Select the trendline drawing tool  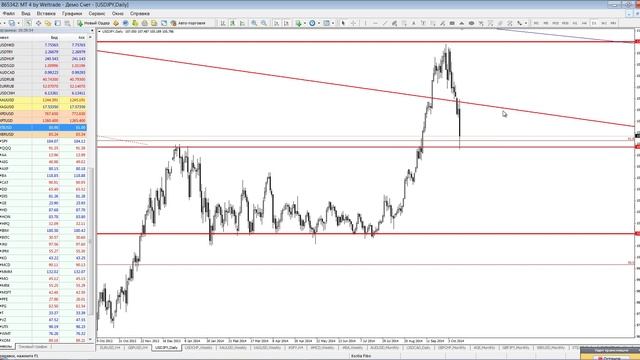pos(384,23)
